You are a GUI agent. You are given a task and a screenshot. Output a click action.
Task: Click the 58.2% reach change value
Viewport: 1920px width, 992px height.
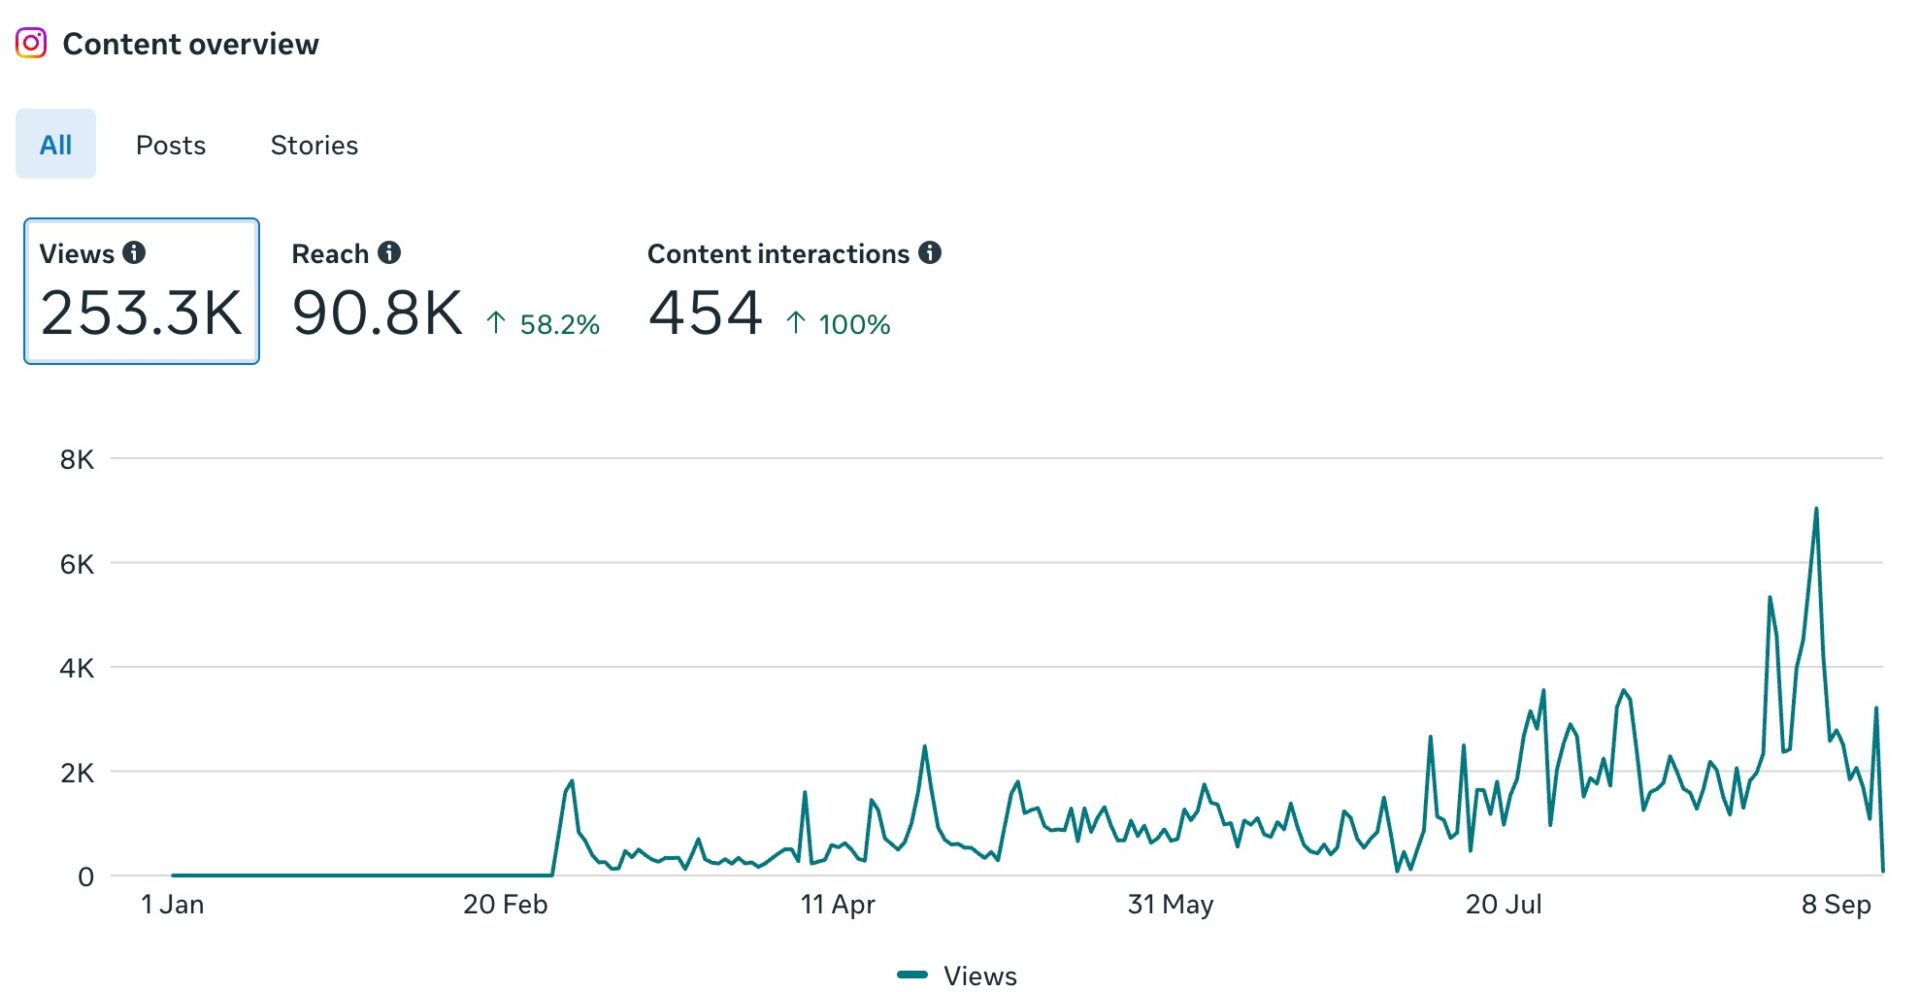(x=559, y=324)
